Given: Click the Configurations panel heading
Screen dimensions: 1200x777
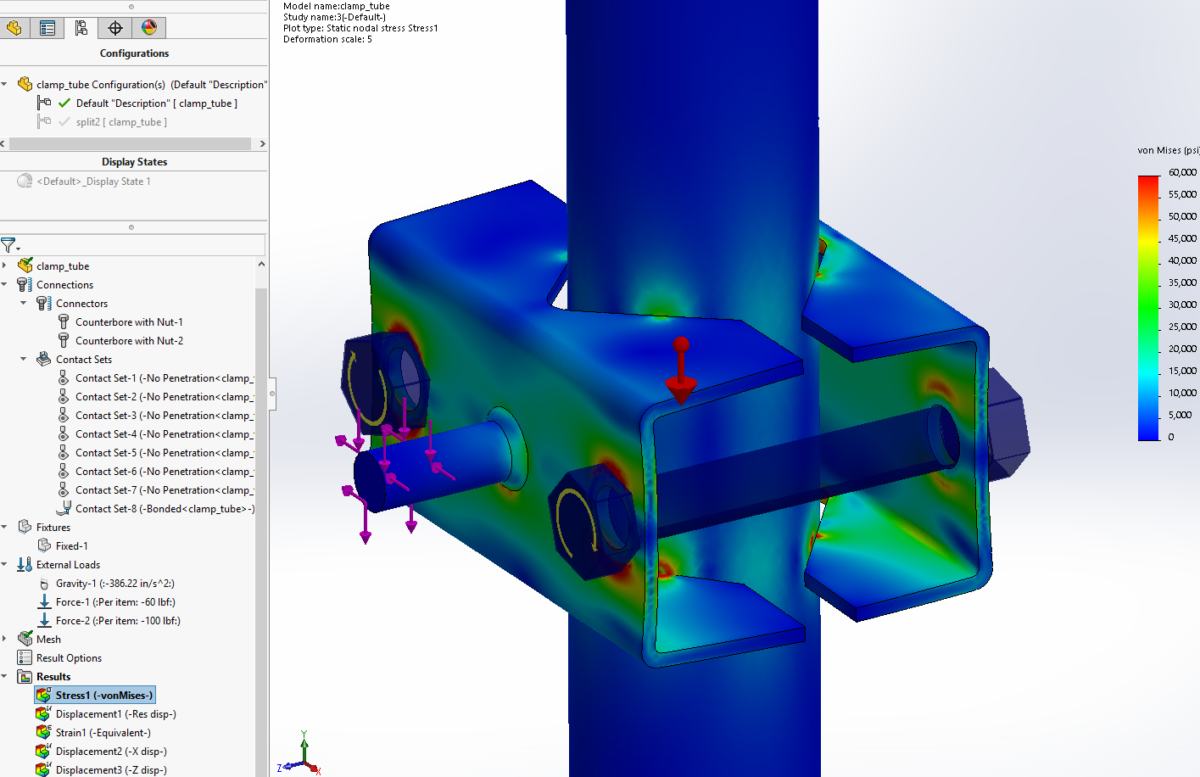Looking at the screenshot, I should coord(134,53).
